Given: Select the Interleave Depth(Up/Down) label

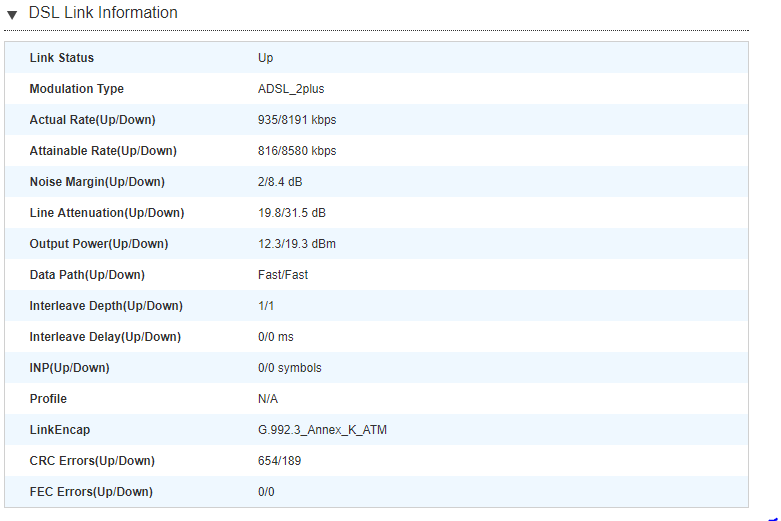Looking at the screenshot, I should (106, 306).
